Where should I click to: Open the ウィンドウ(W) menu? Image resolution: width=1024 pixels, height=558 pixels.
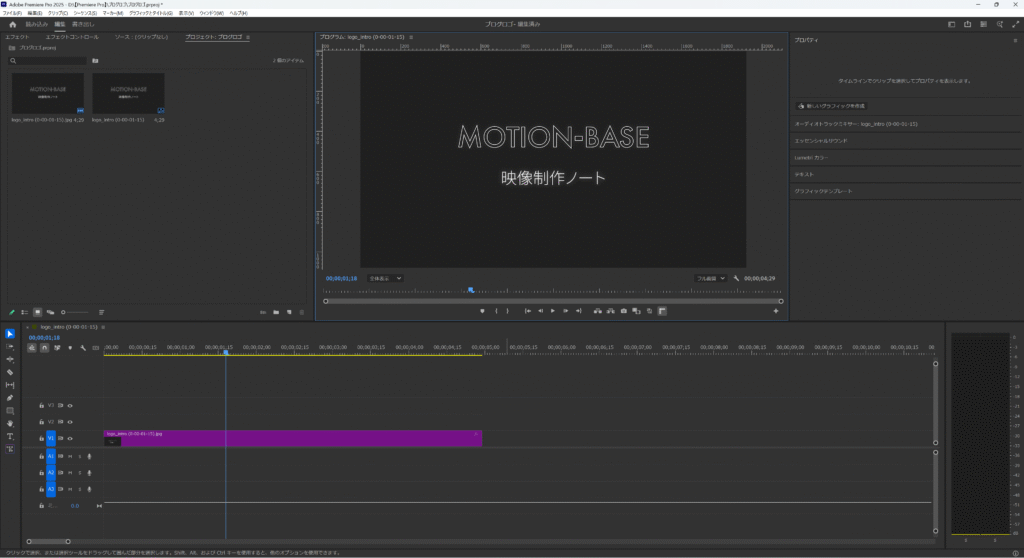point(211,13)
